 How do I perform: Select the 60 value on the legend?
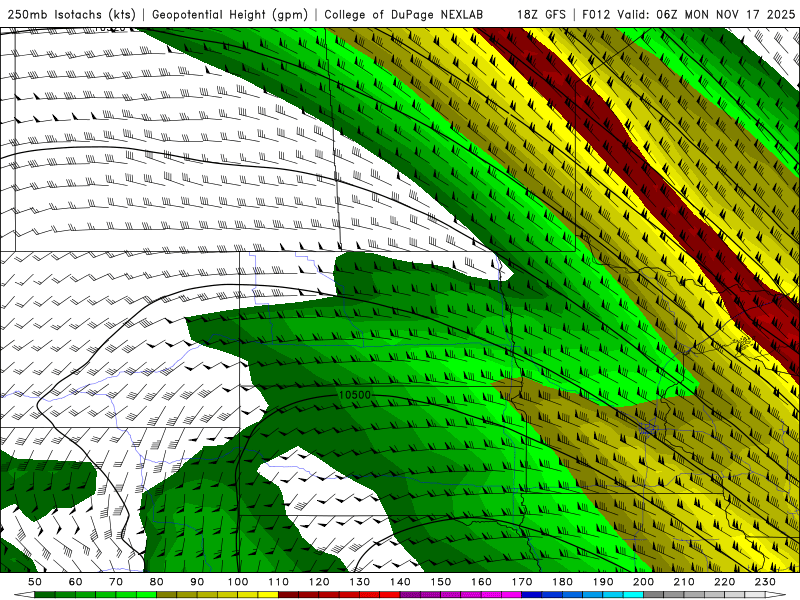[76, 582]
